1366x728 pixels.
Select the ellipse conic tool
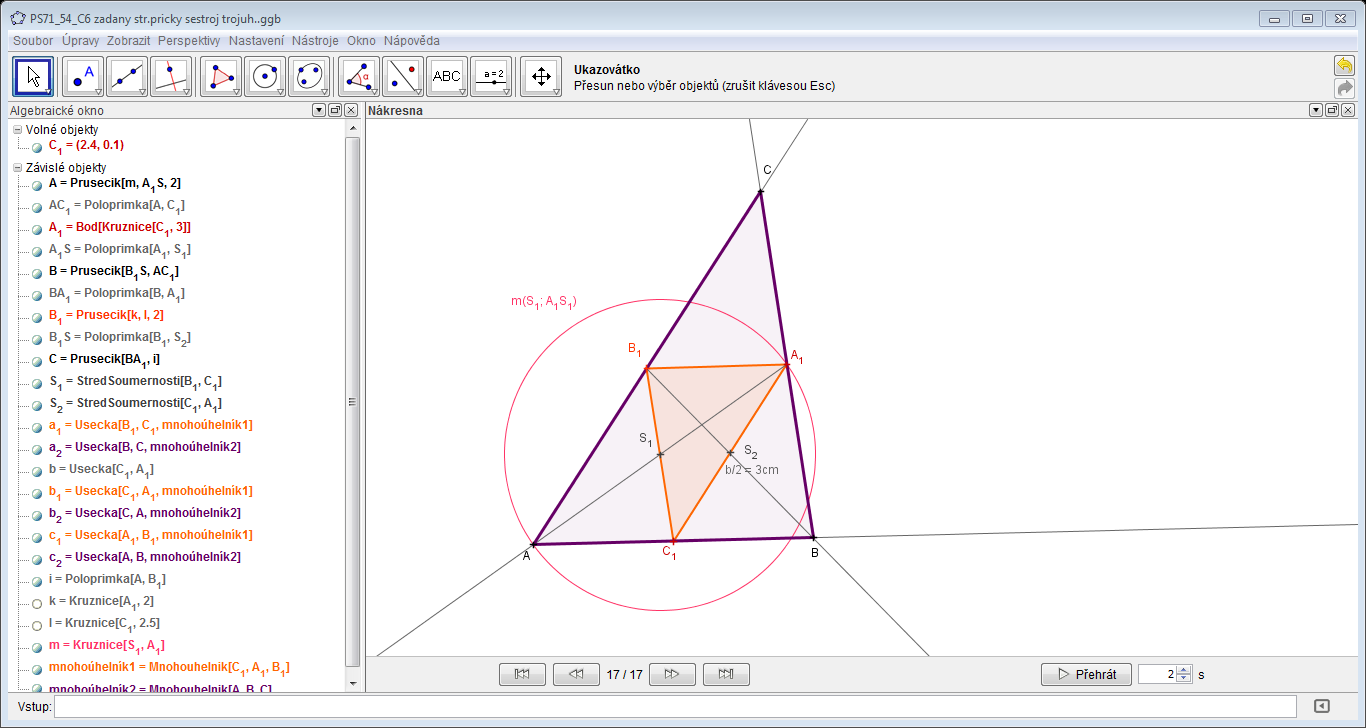pos(309,76)
